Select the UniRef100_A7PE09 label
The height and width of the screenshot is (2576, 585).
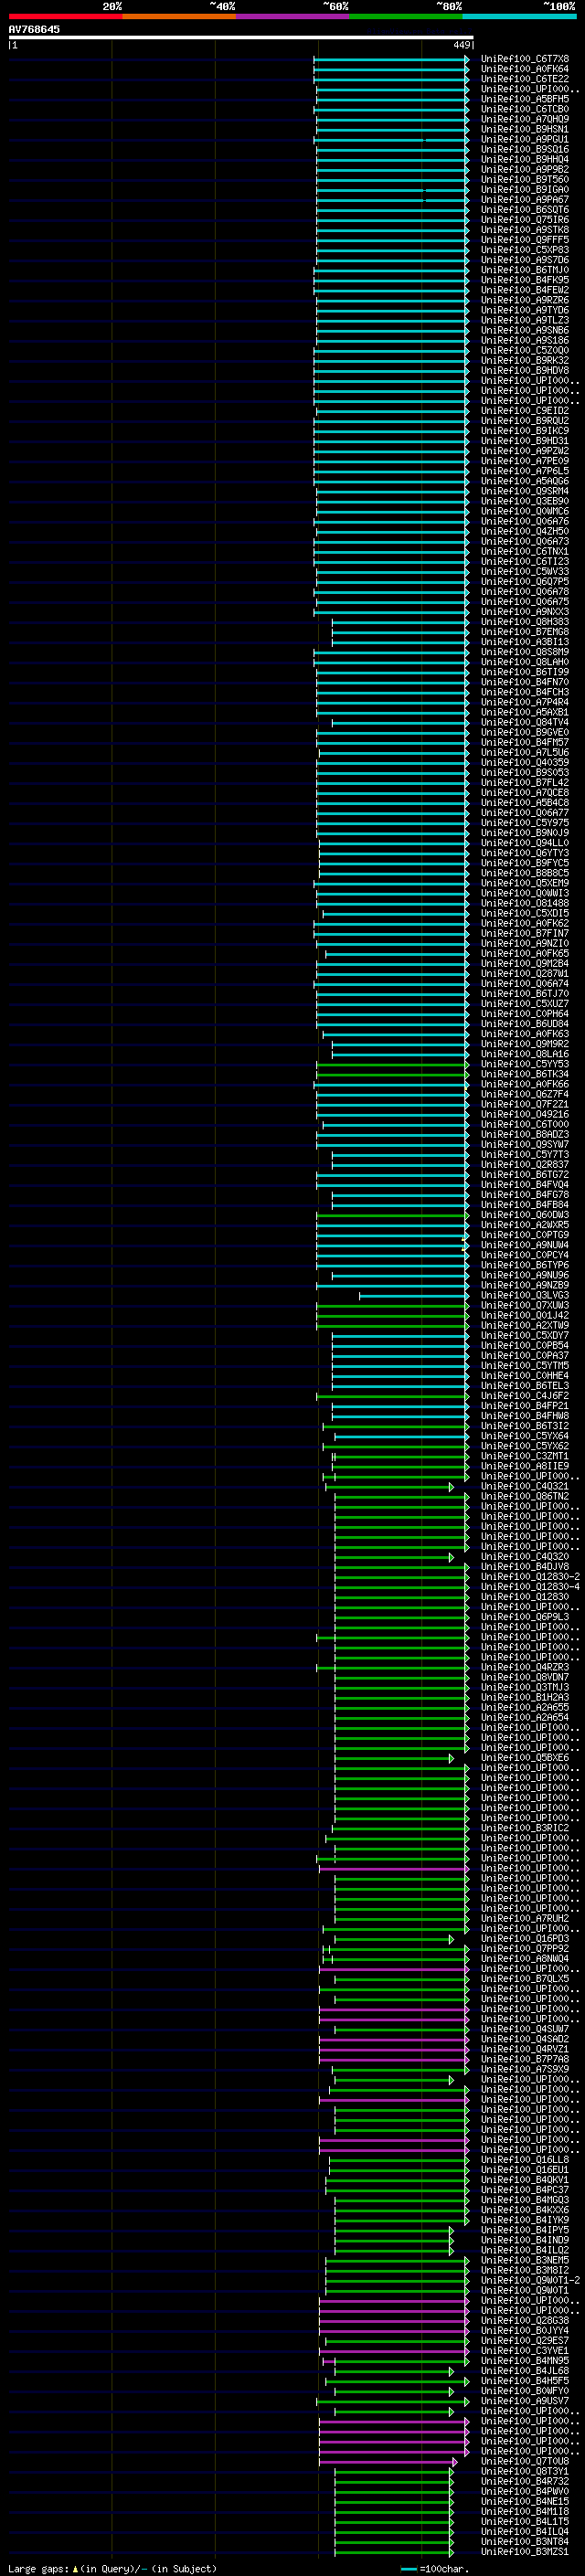pos(525,461)
